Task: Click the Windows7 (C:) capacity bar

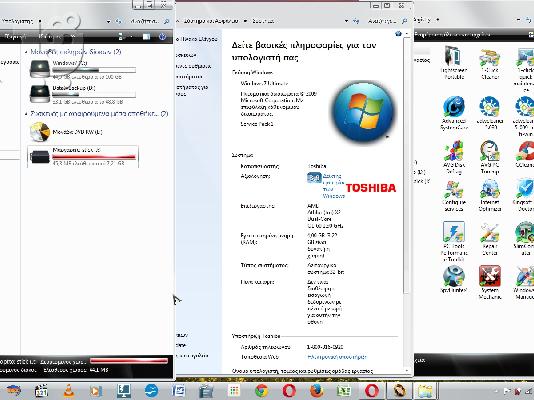Action: tap(94, 70)
